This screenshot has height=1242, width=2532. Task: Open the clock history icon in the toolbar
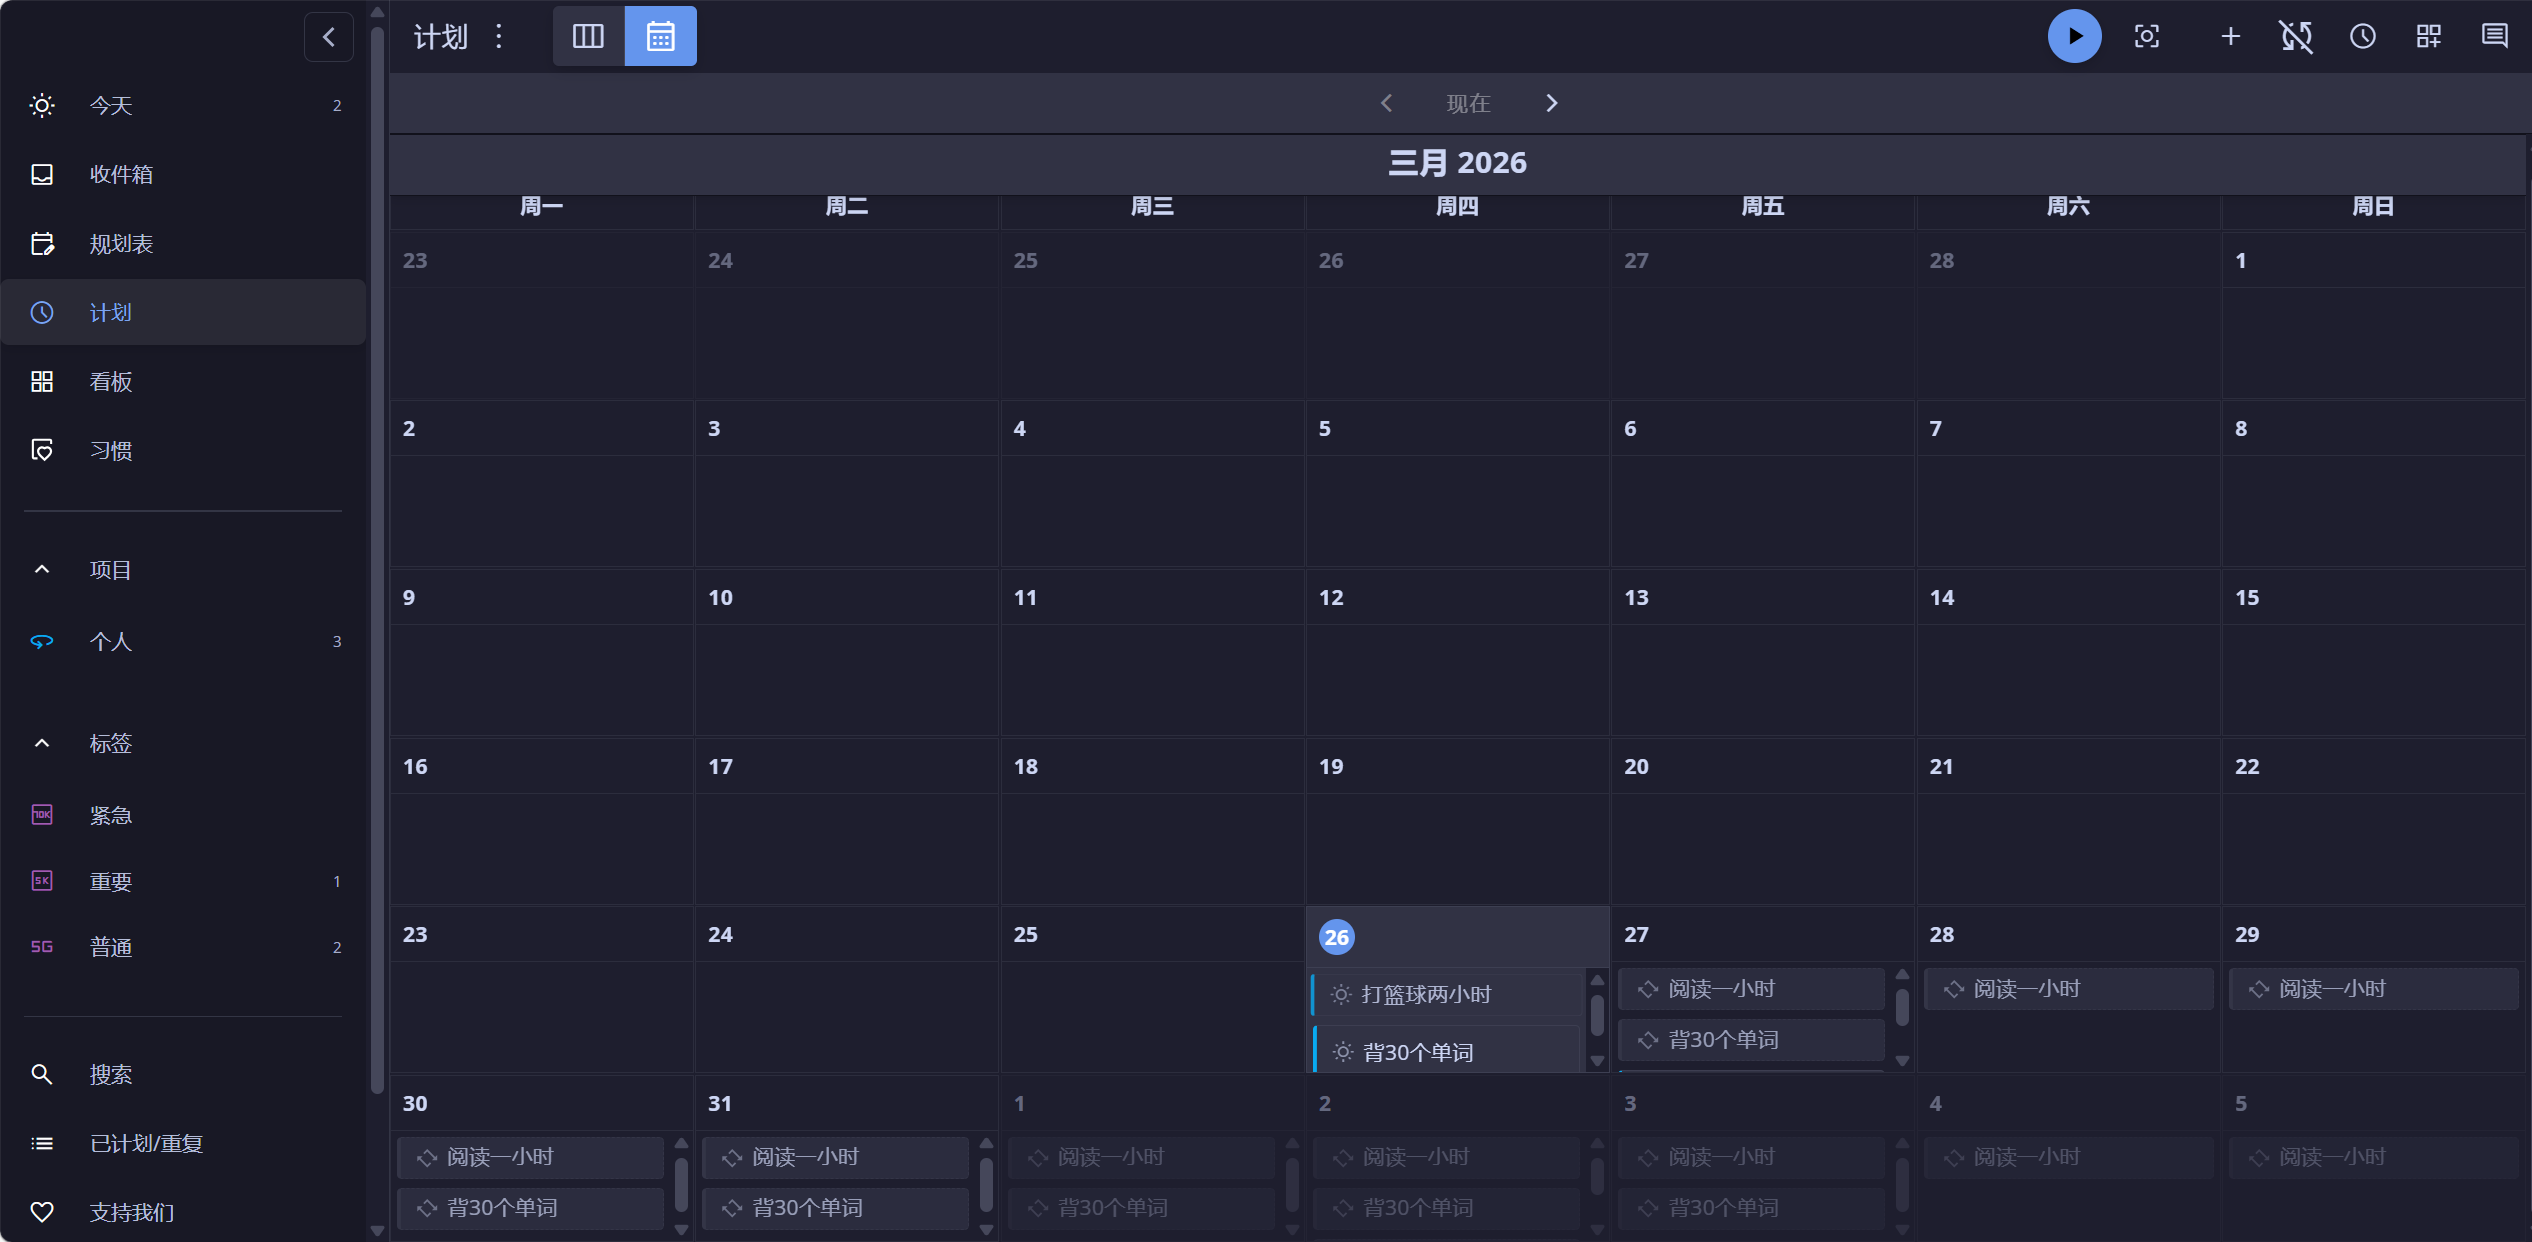pos(2362,37)
